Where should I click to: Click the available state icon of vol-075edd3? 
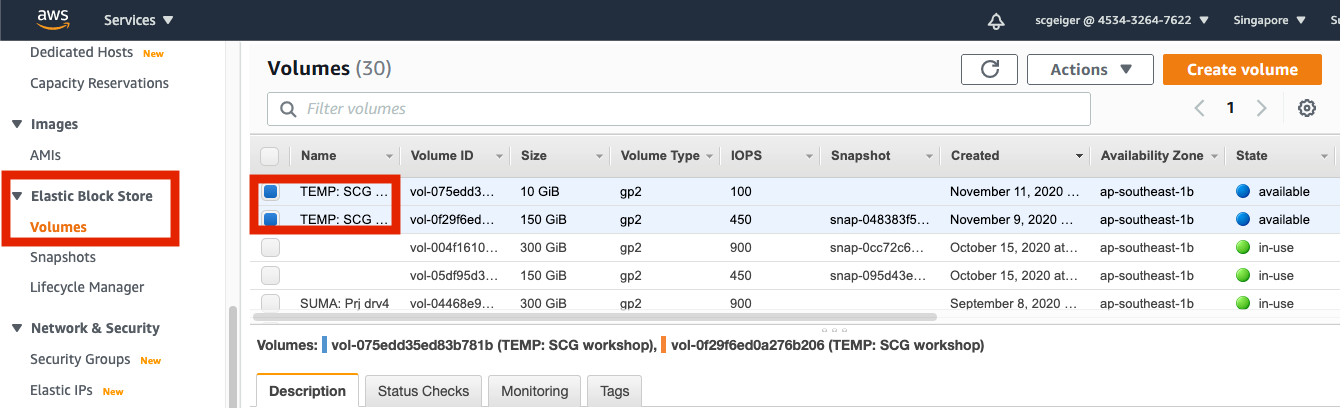[x=1244, y=191]
